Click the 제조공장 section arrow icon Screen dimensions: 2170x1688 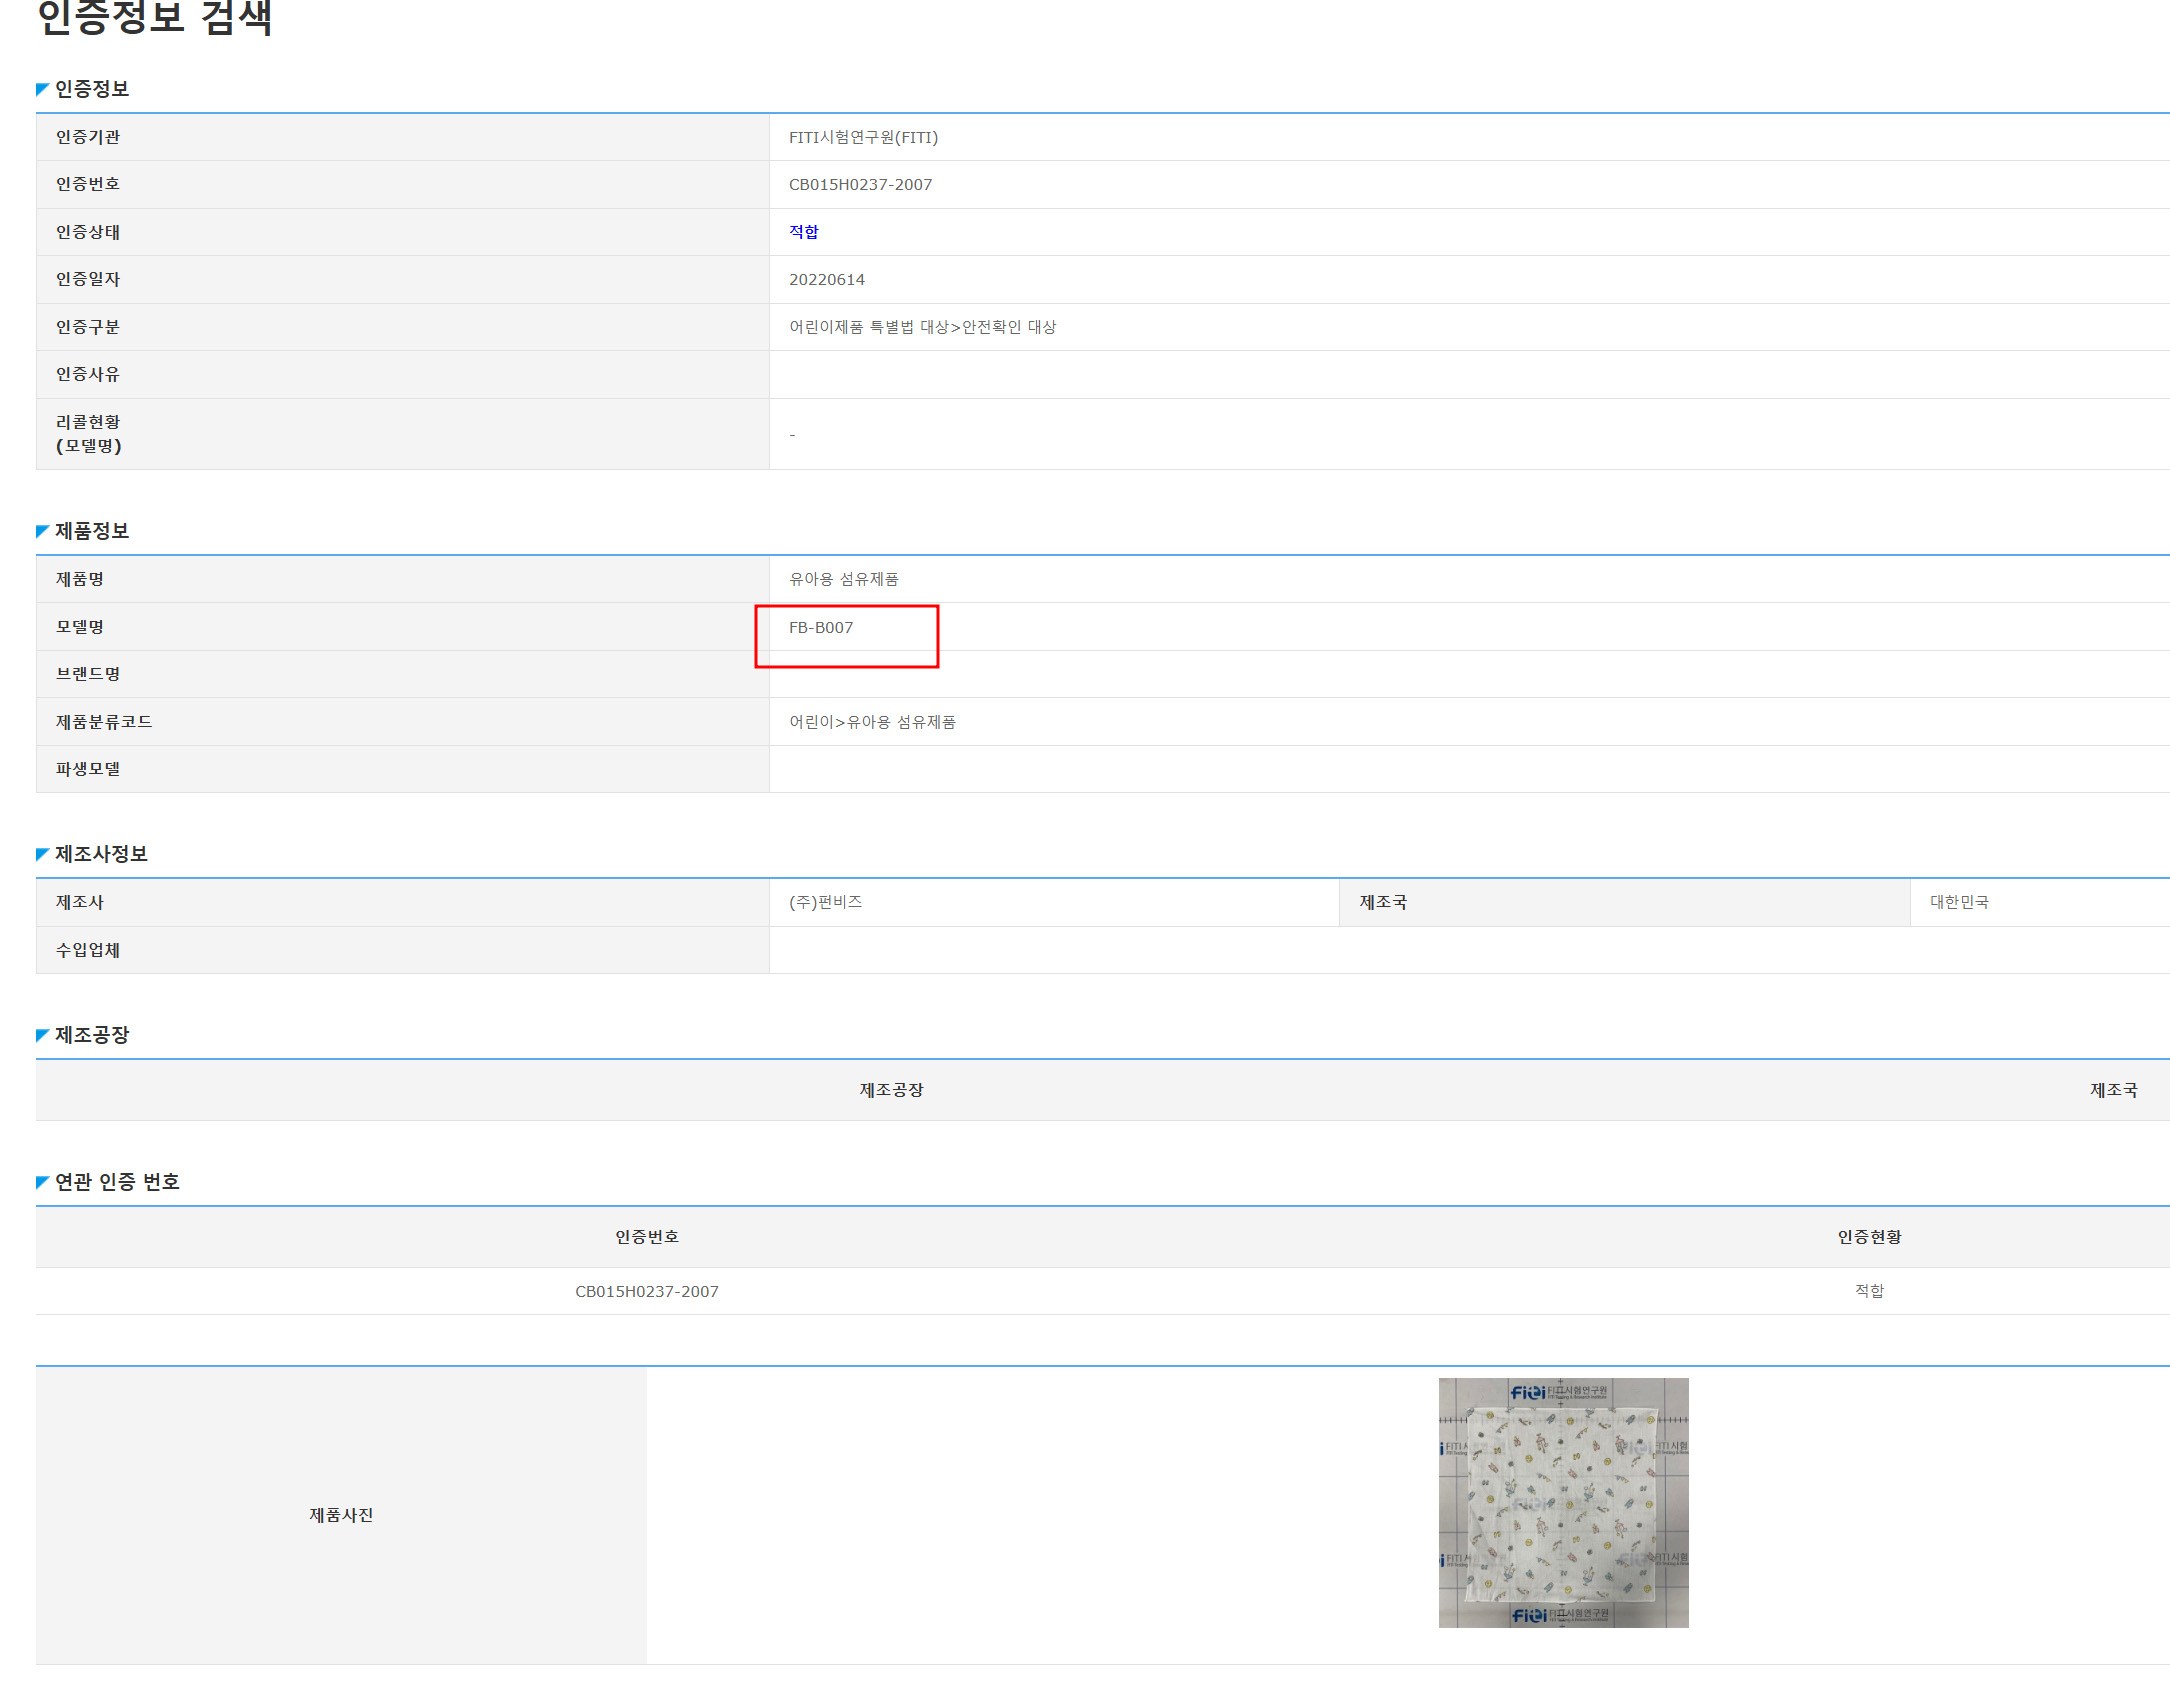(x=42, y=1036)
